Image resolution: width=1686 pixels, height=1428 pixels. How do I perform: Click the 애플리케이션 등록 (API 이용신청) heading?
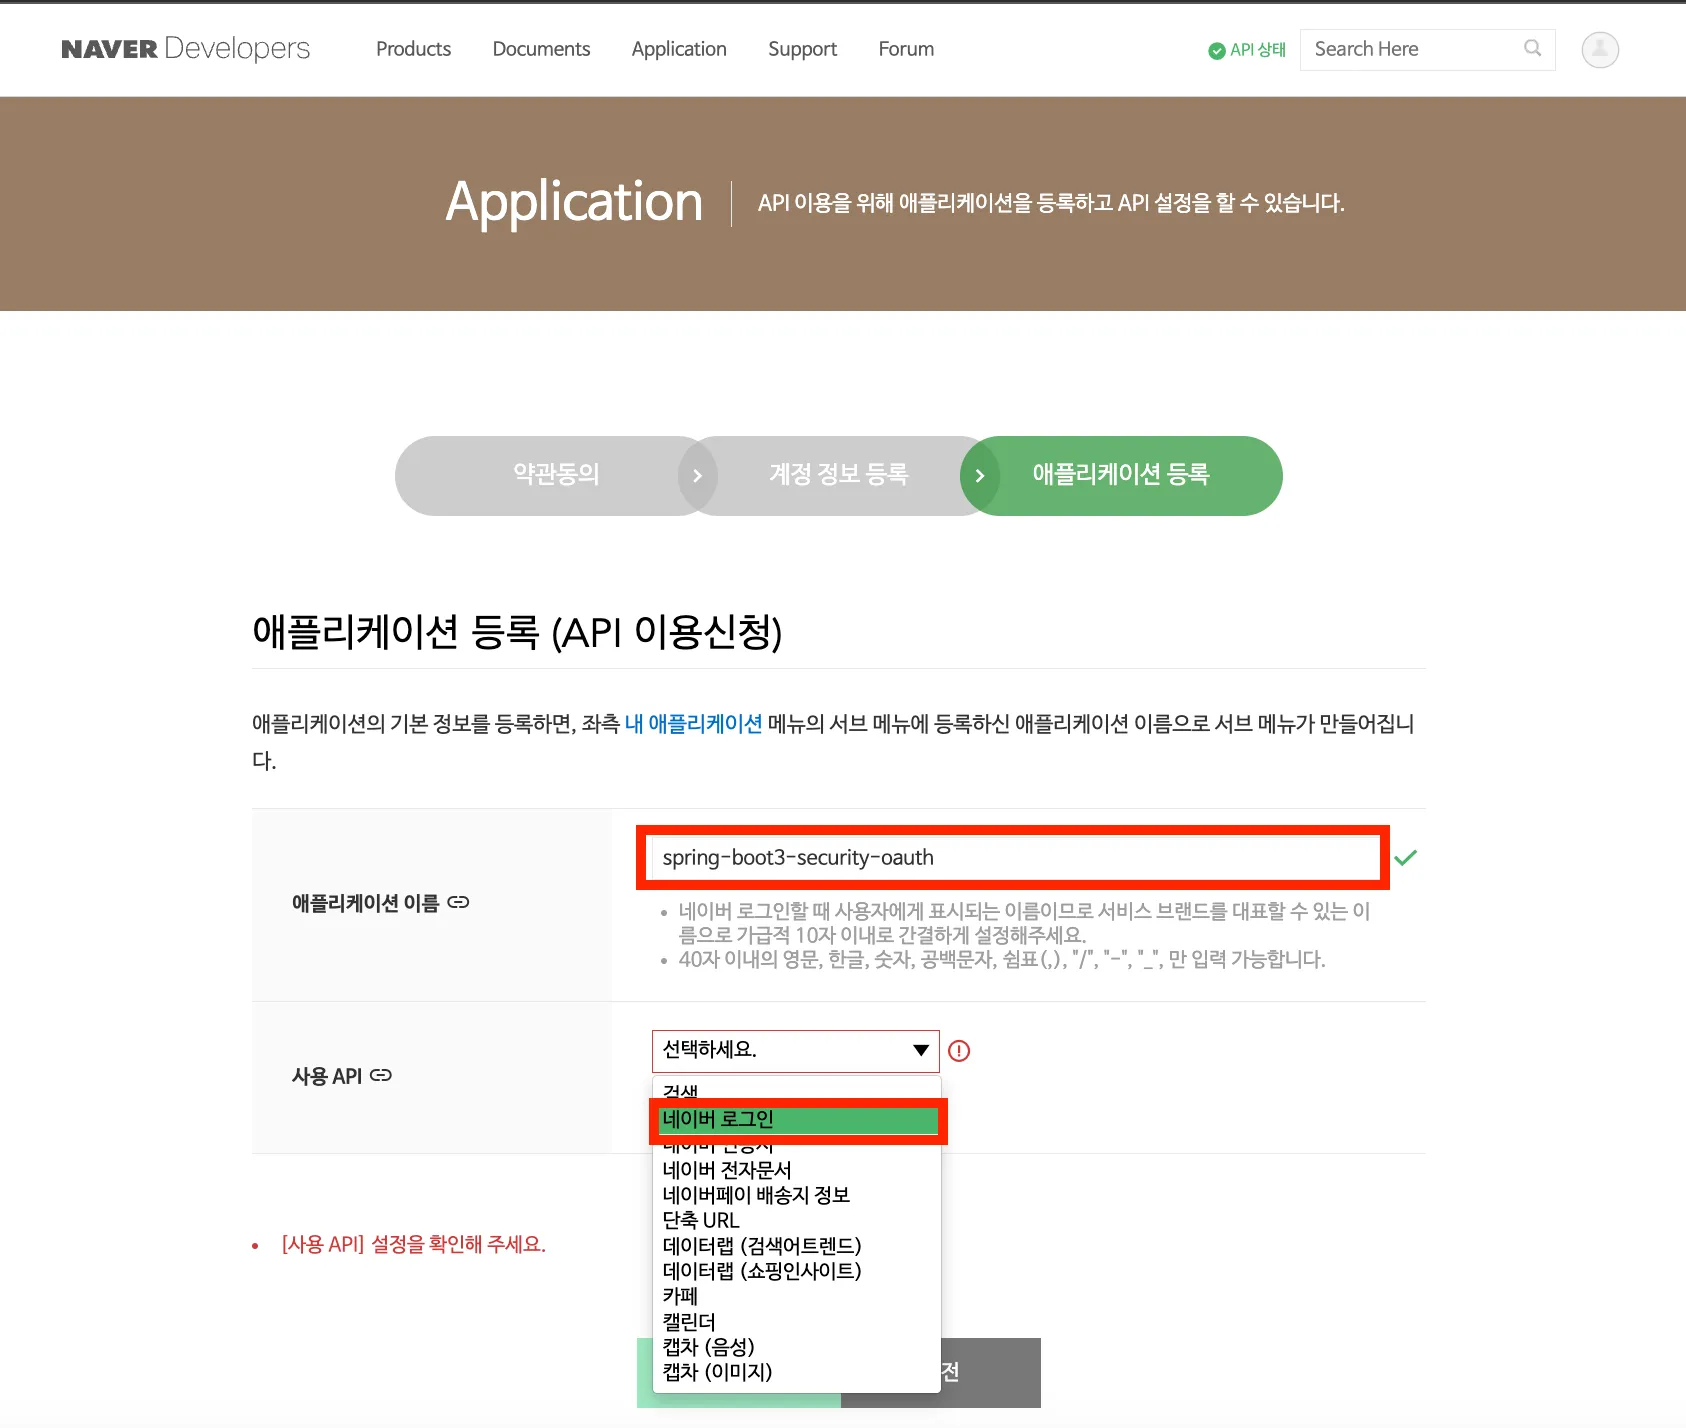517,632
